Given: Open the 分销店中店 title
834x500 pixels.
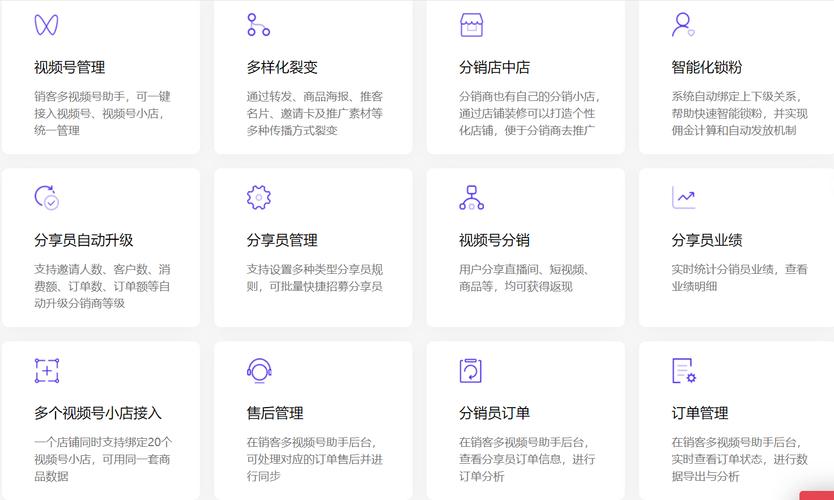Looking at the screenshot, I should click(x=494, y=68).
